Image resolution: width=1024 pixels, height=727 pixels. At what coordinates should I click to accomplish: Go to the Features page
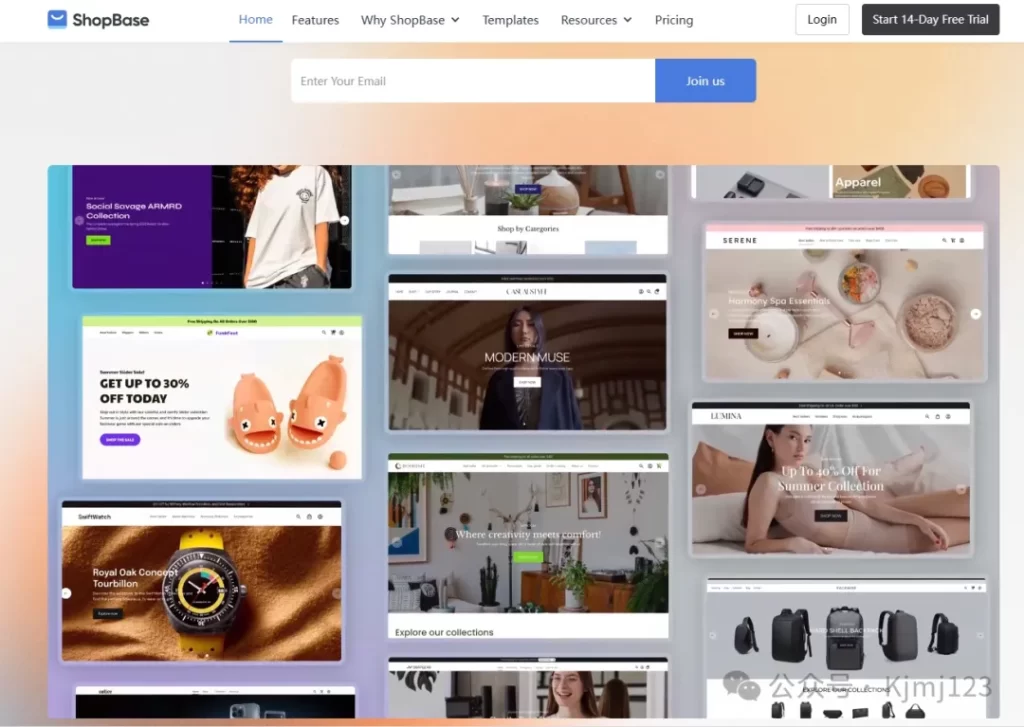(315, 20)
